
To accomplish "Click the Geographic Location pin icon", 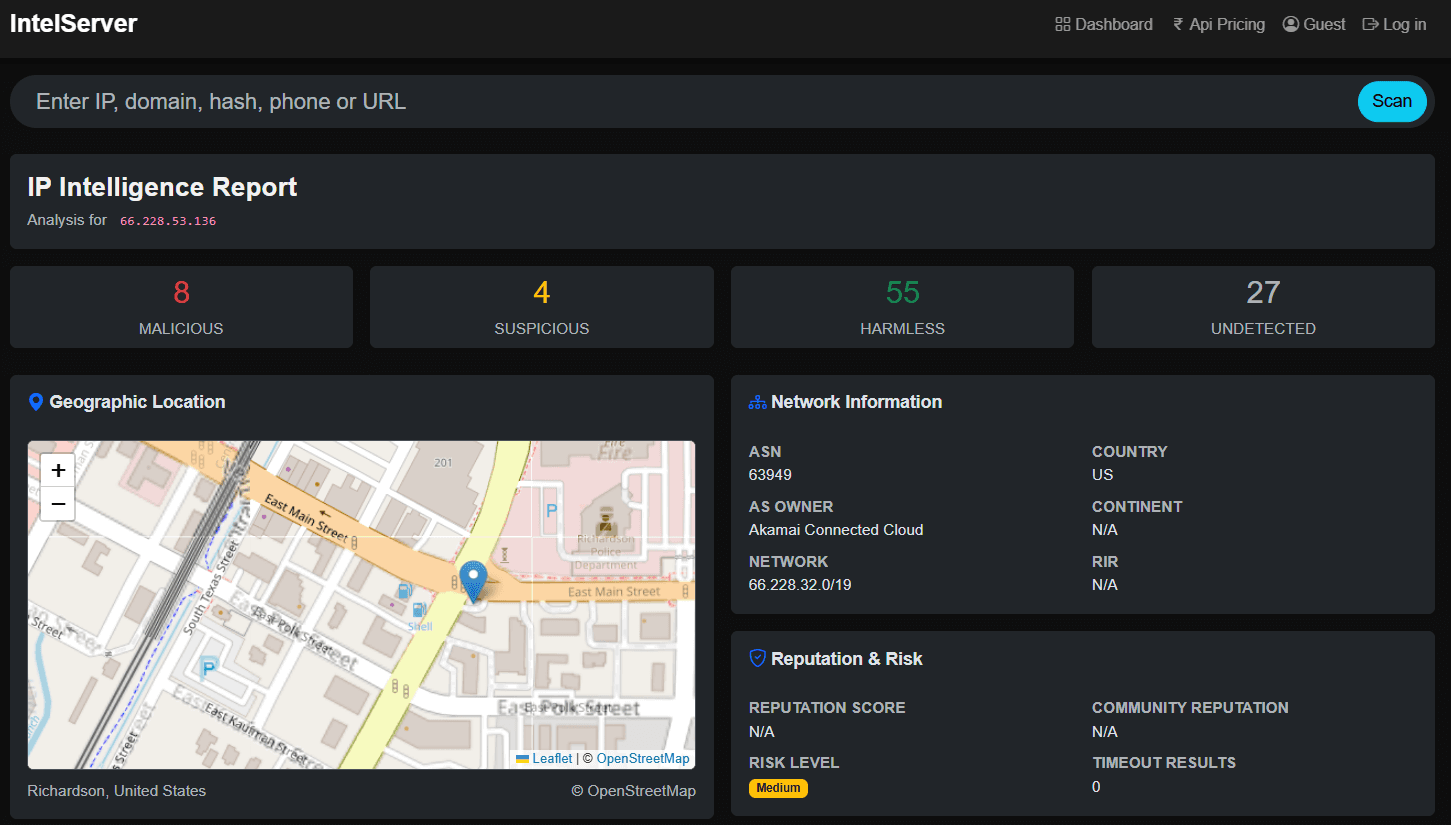I will coord(36,401).
